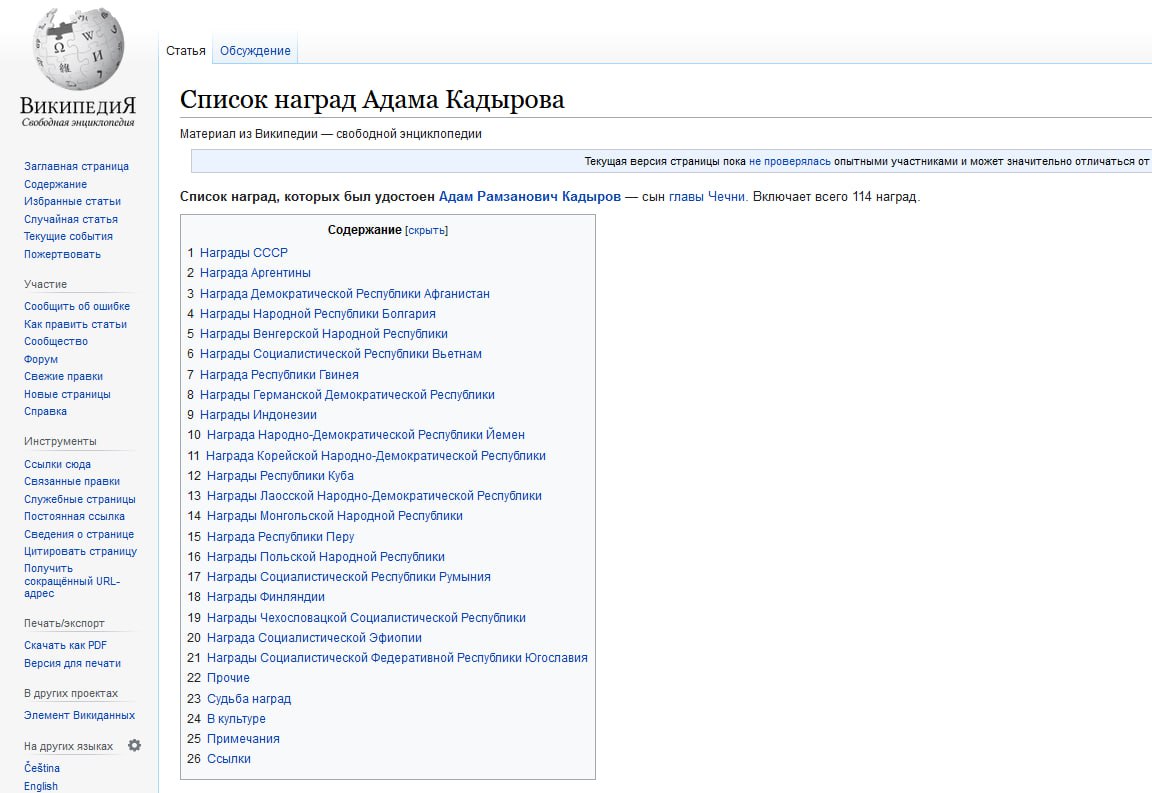Open language settings gear icon
The height and width of the screenshot is (793, 1152).
pyautogui.click(x=134, y=745)
